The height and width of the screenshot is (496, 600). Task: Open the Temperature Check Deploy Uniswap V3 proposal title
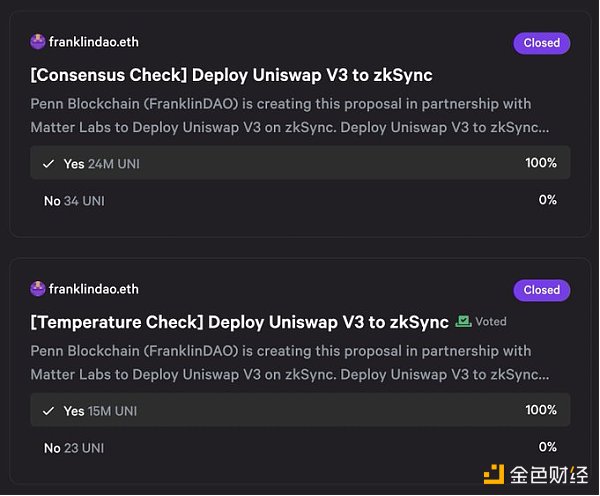click(240, 322)
